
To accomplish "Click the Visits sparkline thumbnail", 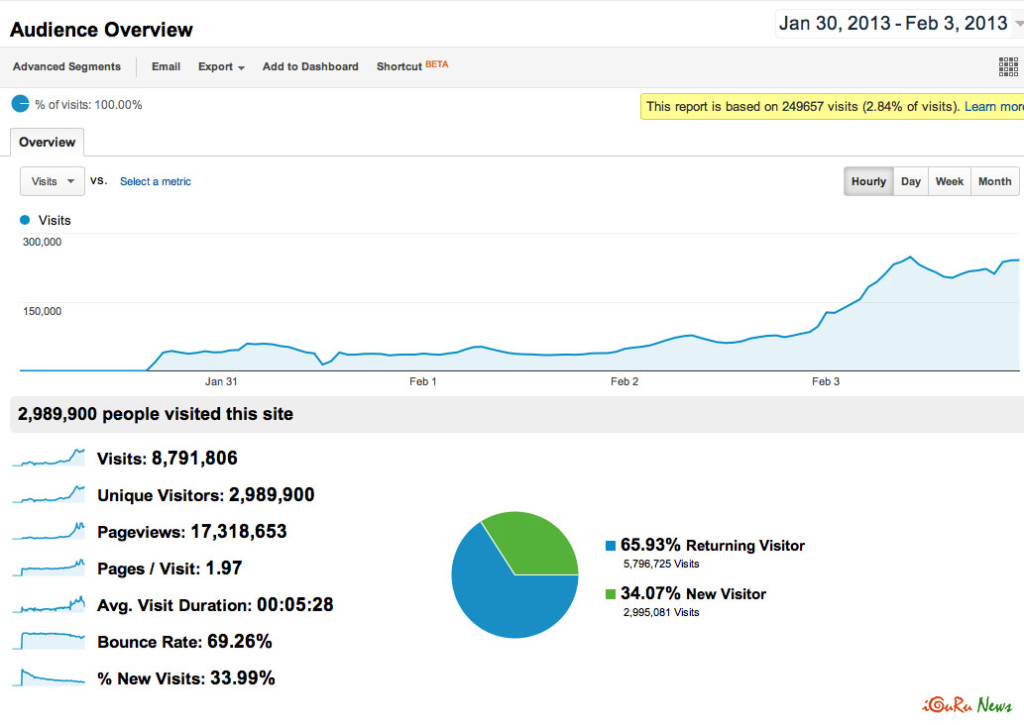I will [49, 458].
